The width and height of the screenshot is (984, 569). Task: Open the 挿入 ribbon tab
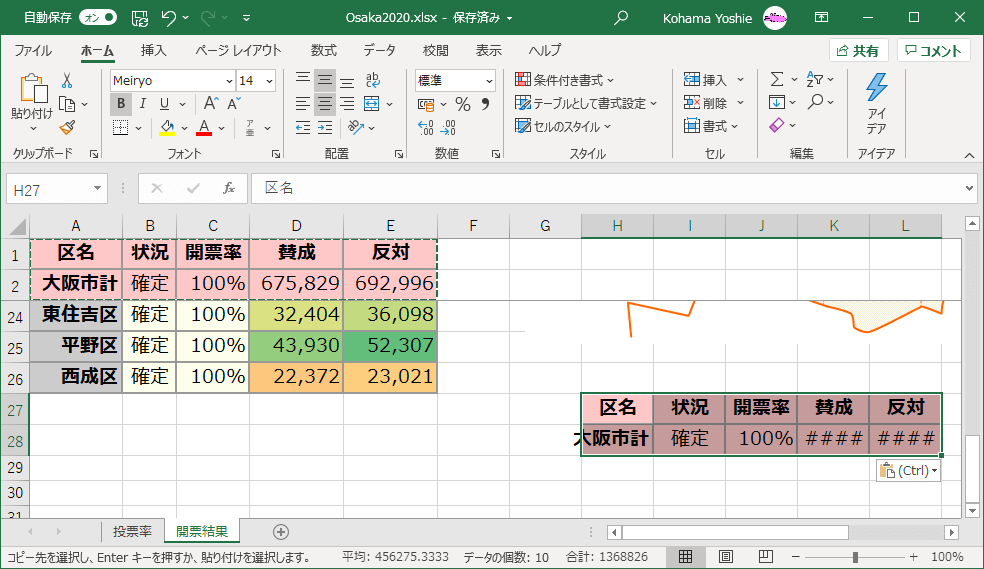[x=154, y=51]
